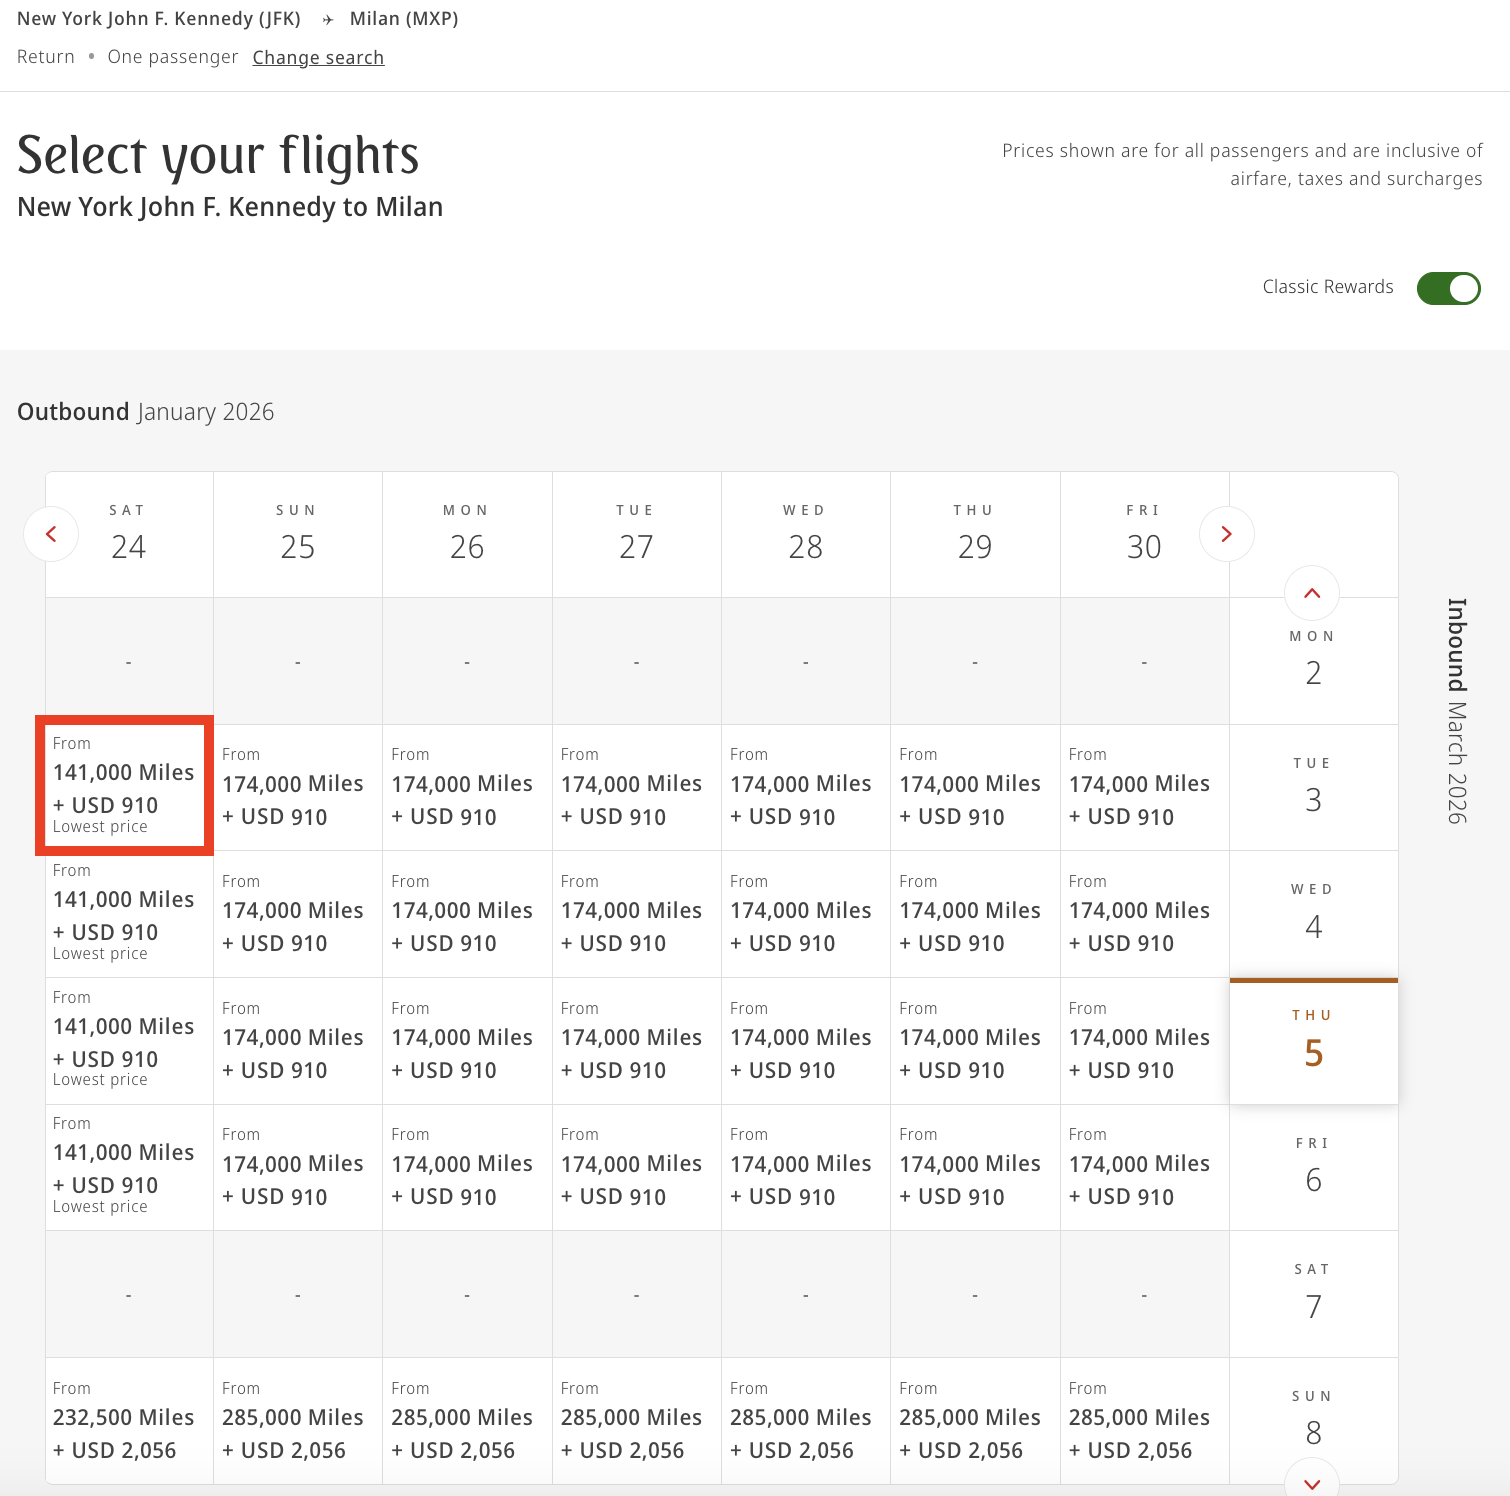Click previous outbound dates arrow
The width and height of the screenshot is (1510, 1496).
[51, 534]
